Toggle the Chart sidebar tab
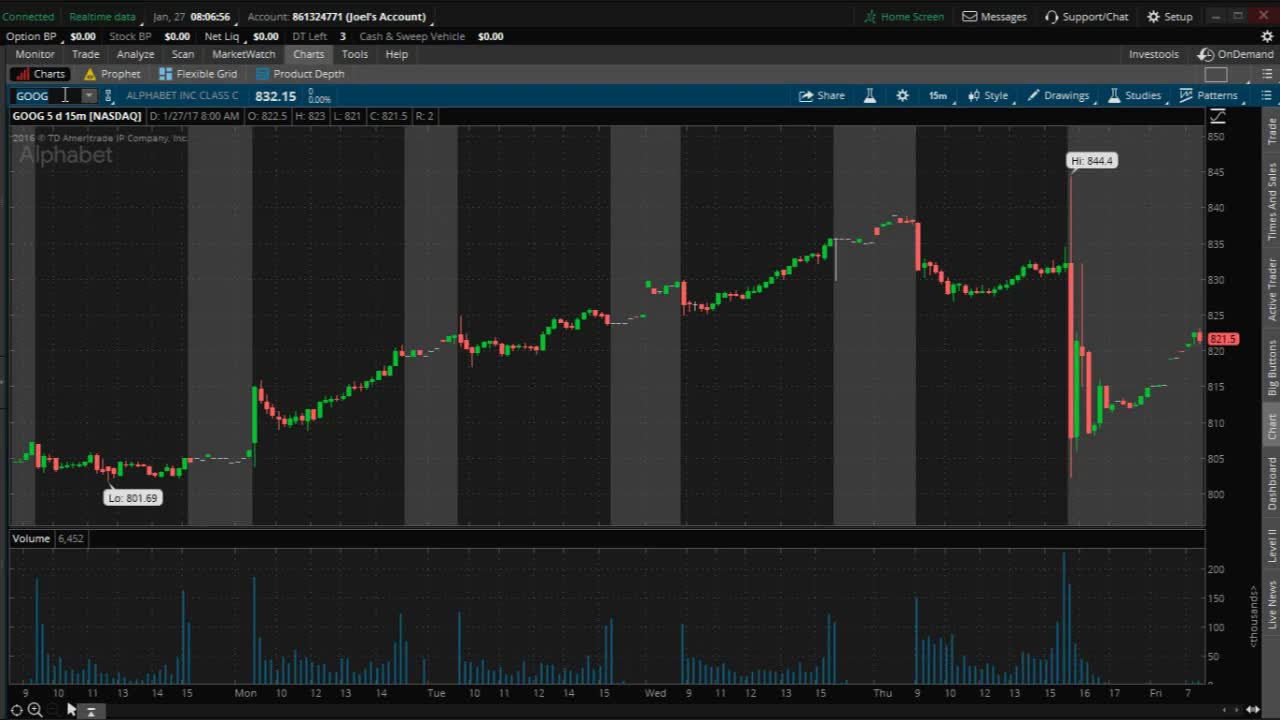This screenshot has height=720, width=1280. point(1272,426)
